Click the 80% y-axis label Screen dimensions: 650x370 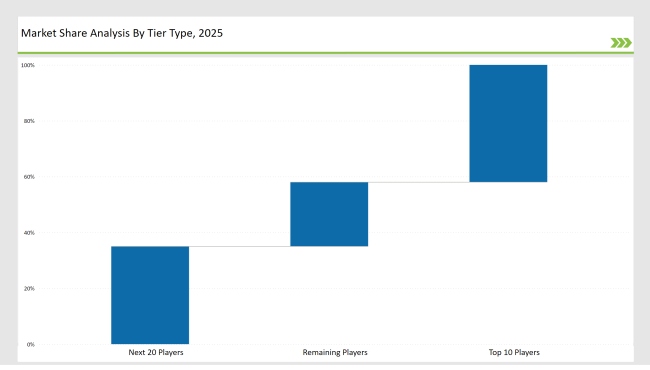(x=29, y=121)
